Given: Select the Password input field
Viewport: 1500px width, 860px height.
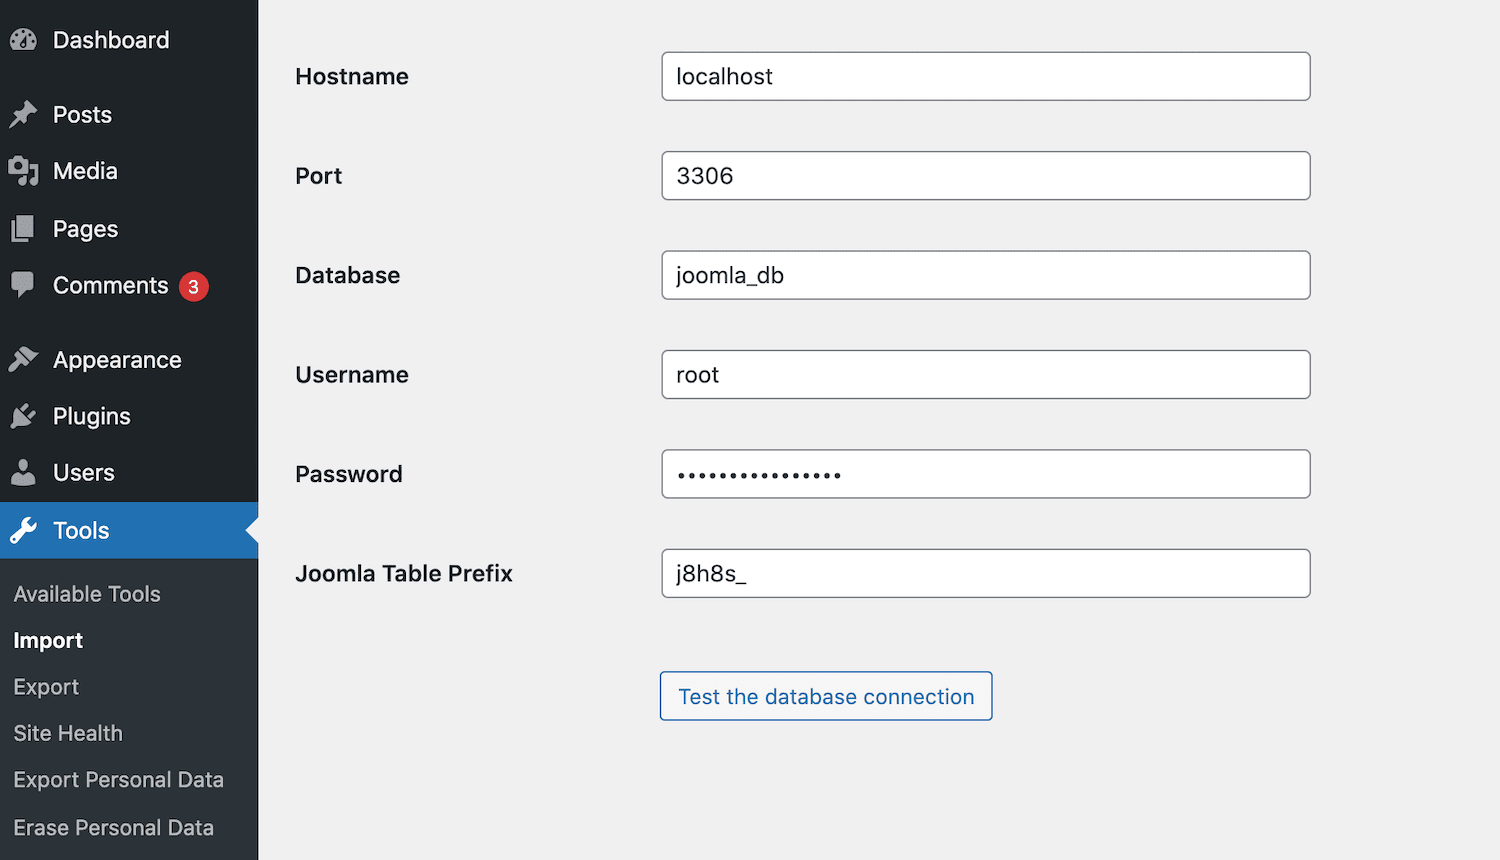Looking at the screenshot, I should [x=985, y=474].
